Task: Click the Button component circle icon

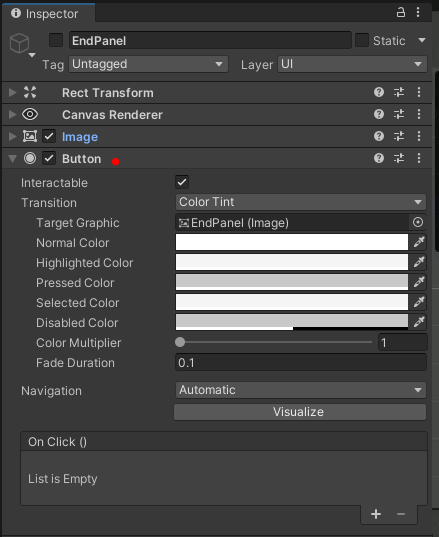Action: tap(30, 158)
